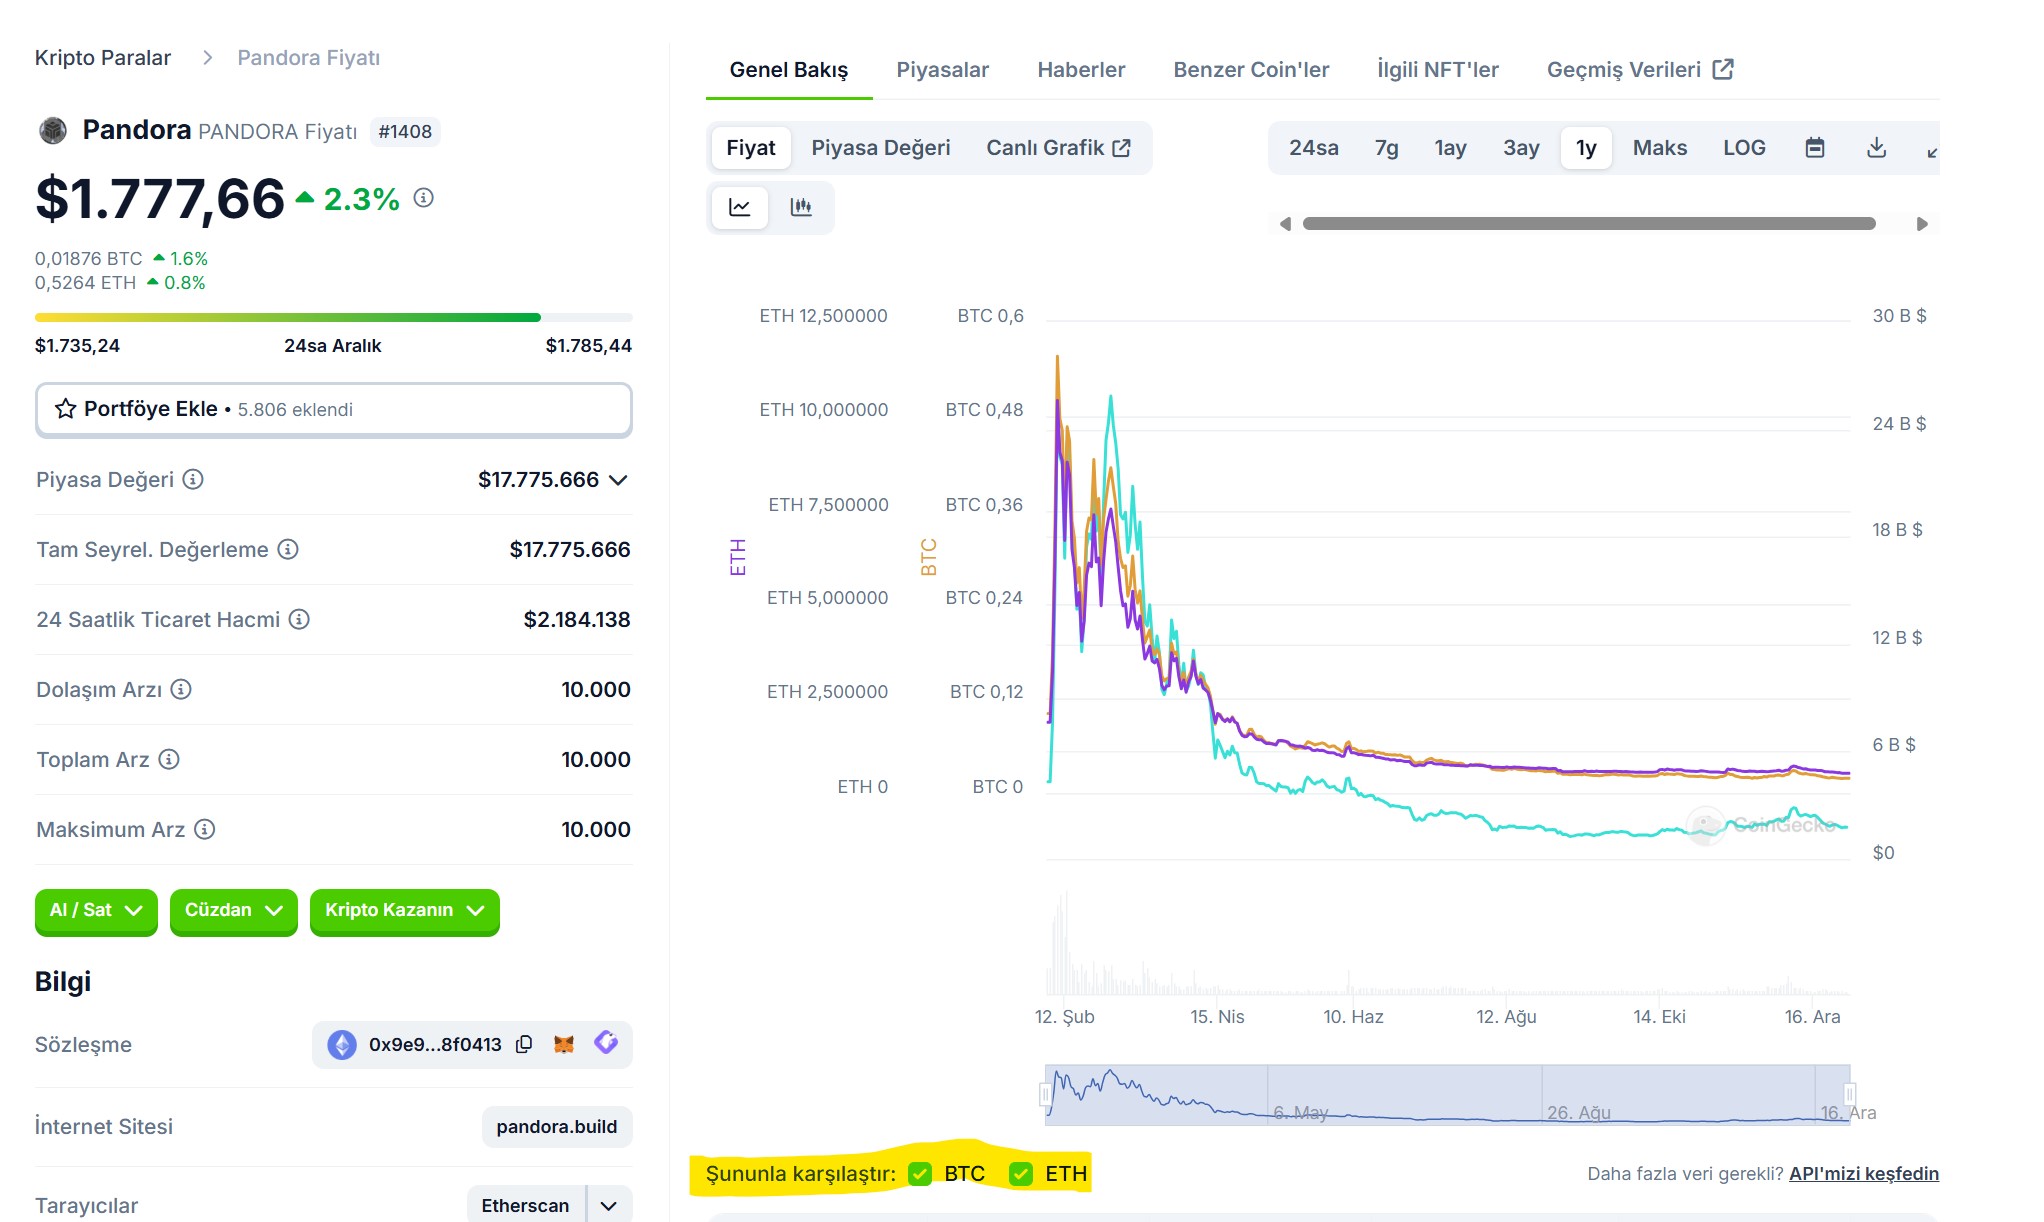Click Portföye Ekle button

click(x=334, y=410)
